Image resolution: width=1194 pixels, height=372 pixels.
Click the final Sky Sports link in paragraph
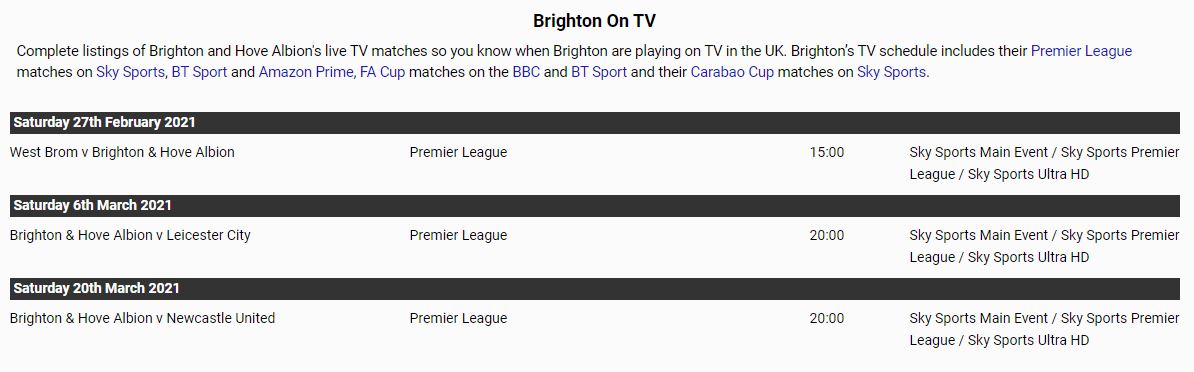(x=892, y=72)
